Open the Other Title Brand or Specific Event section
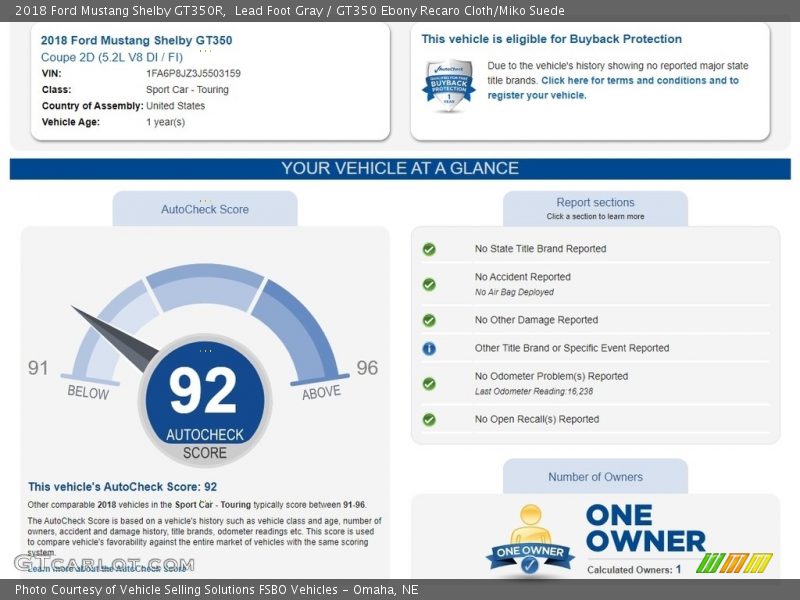The height and width of the screenshot is (600, 800). [571, 348]
